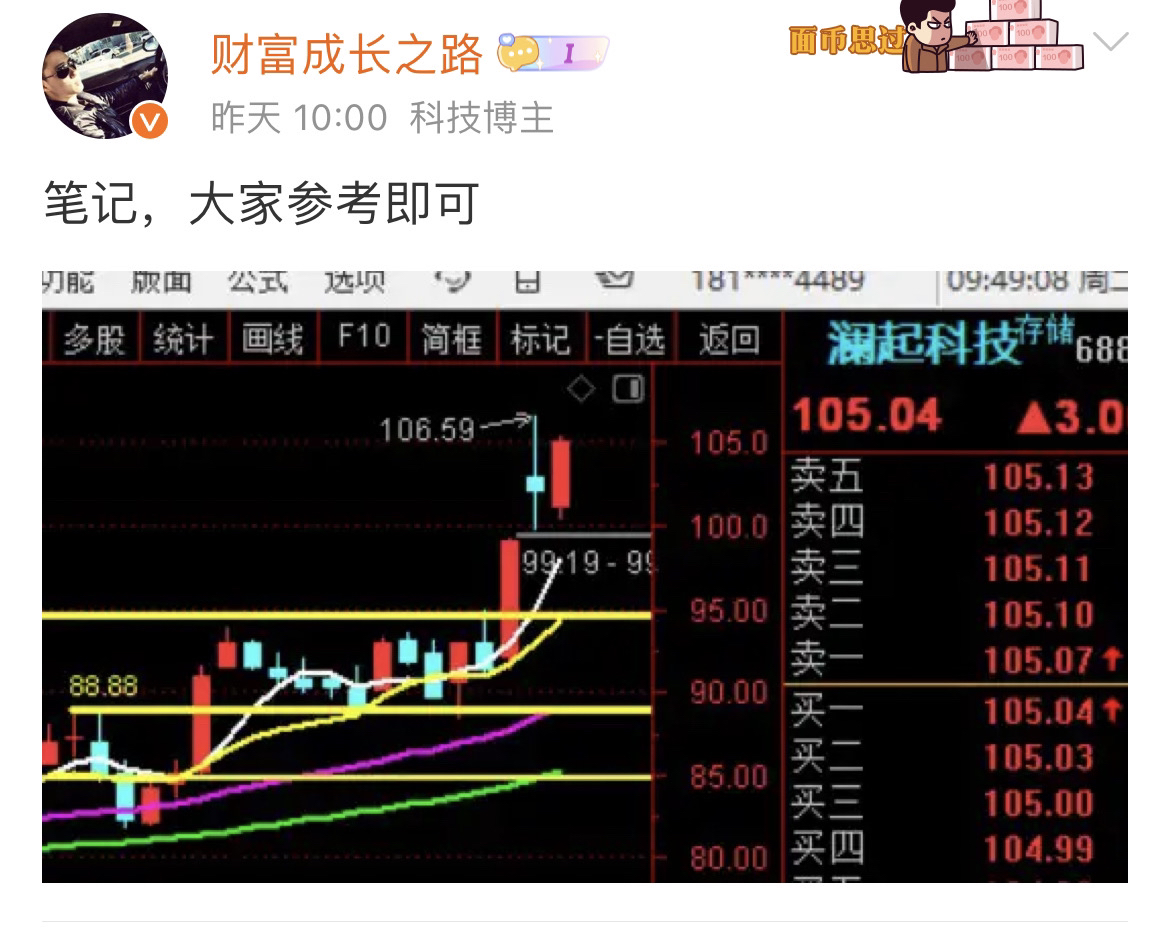Click the 卖四 price 105.12

click(1038, 523)
